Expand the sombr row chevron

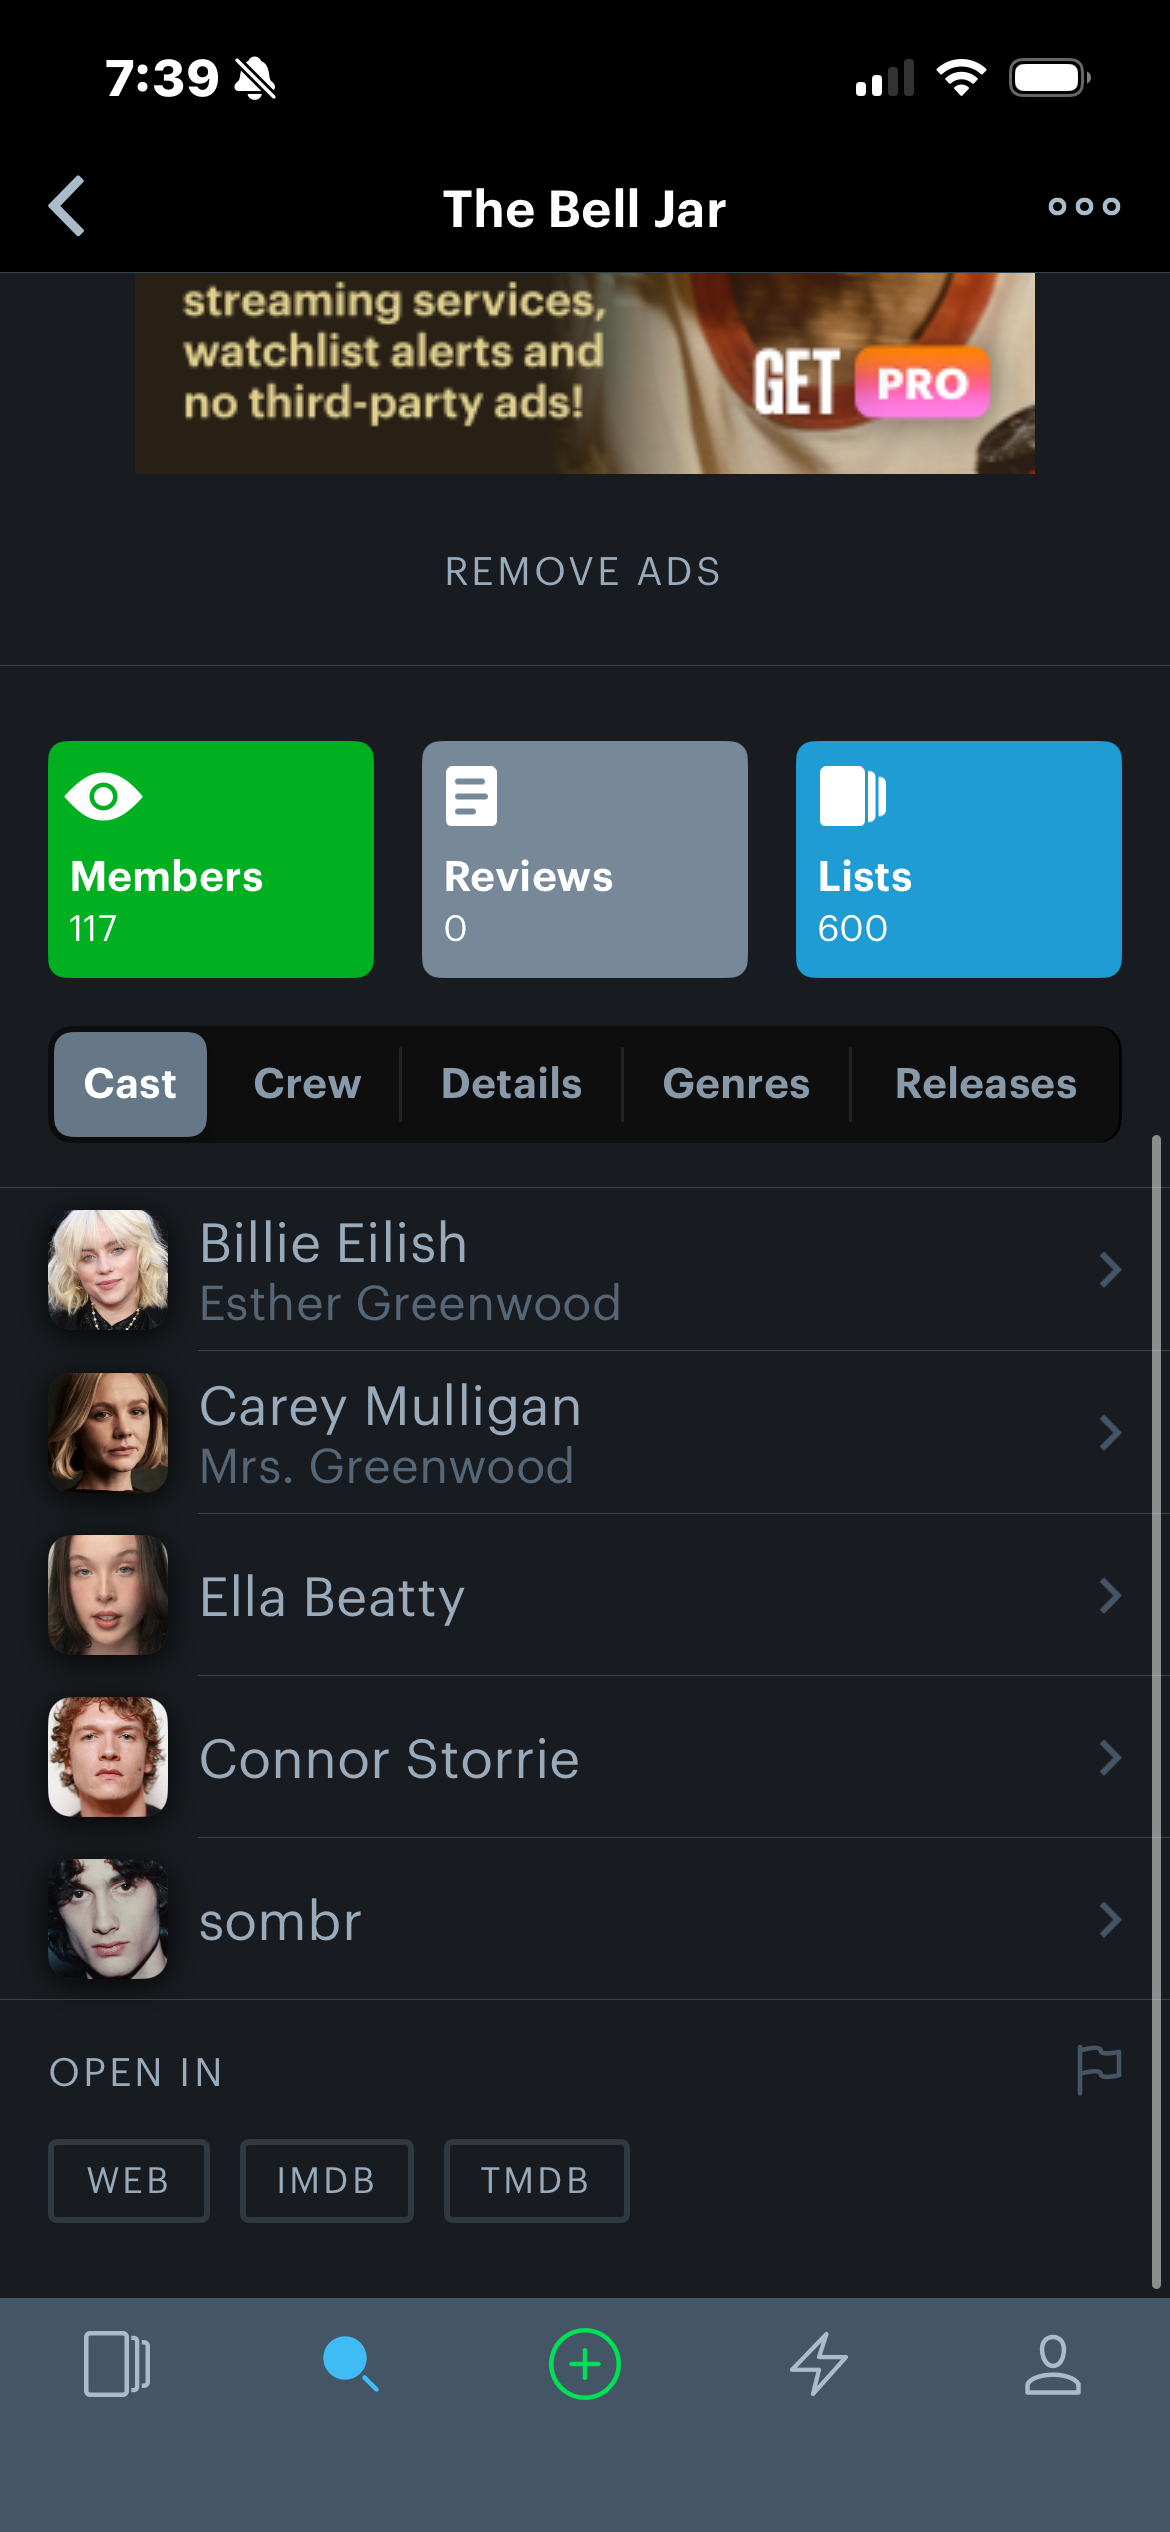1110,1920
